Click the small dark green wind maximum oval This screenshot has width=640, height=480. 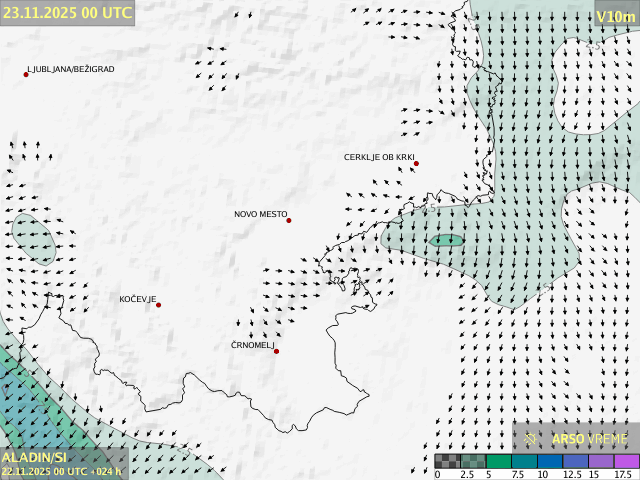pyautogui.click(x=446, y=240)
